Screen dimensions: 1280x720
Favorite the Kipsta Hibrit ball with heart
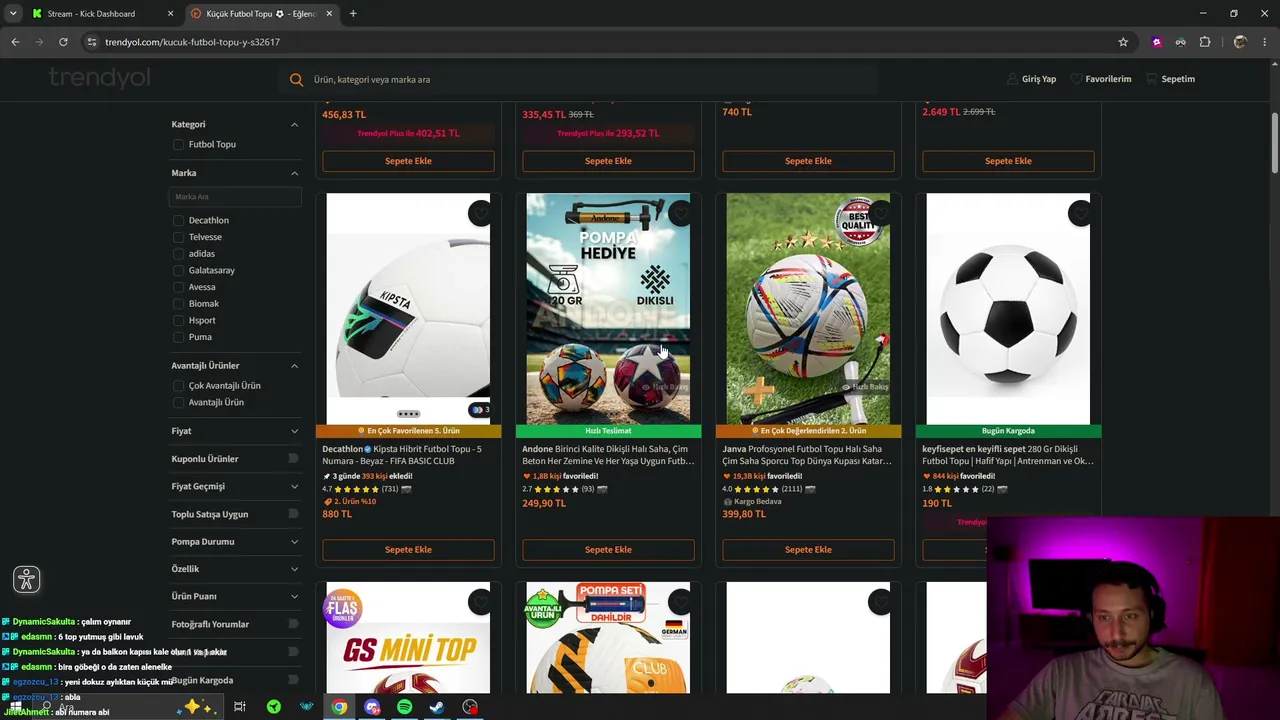click(480, 213)
